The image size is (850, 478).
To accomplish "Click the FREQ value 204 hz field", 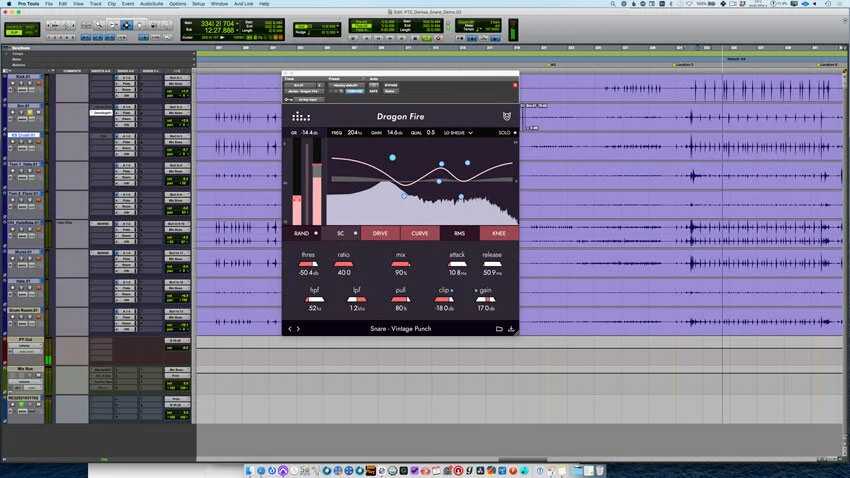I will click(x=355, y=133).
